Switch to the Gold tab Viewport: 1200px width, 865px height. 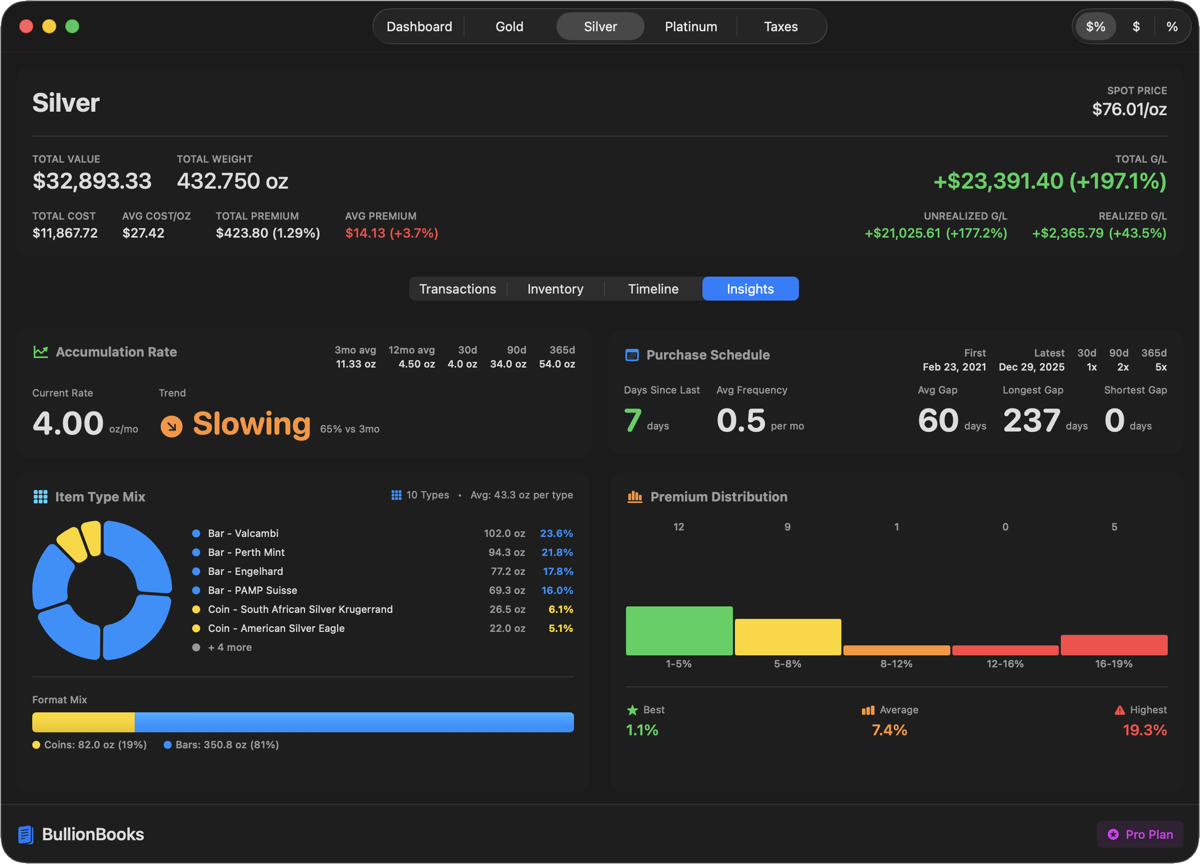pos(509,27)
